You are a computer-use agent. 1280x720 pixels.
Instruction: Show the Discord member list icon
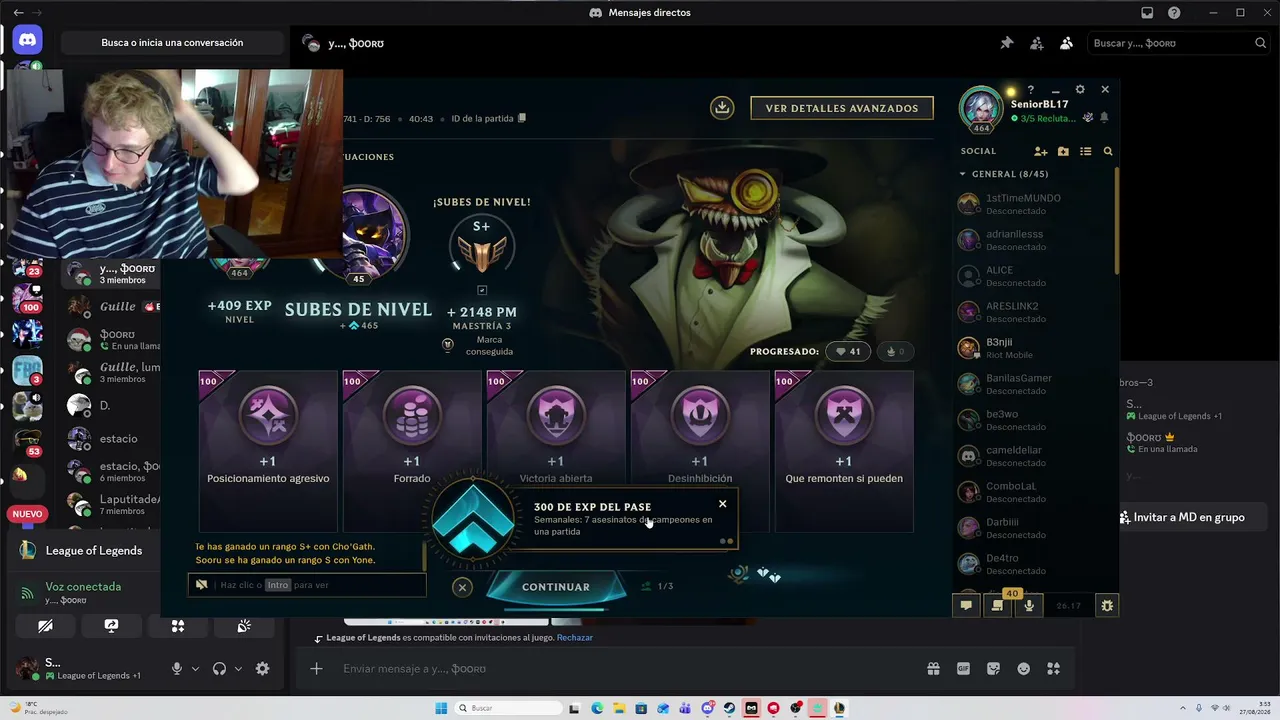point(1066,43)
